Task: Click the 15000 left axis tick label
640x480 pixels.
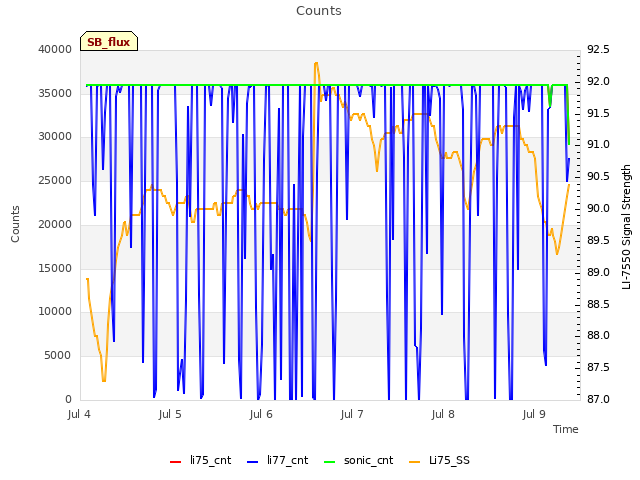Action: [55, 269]
